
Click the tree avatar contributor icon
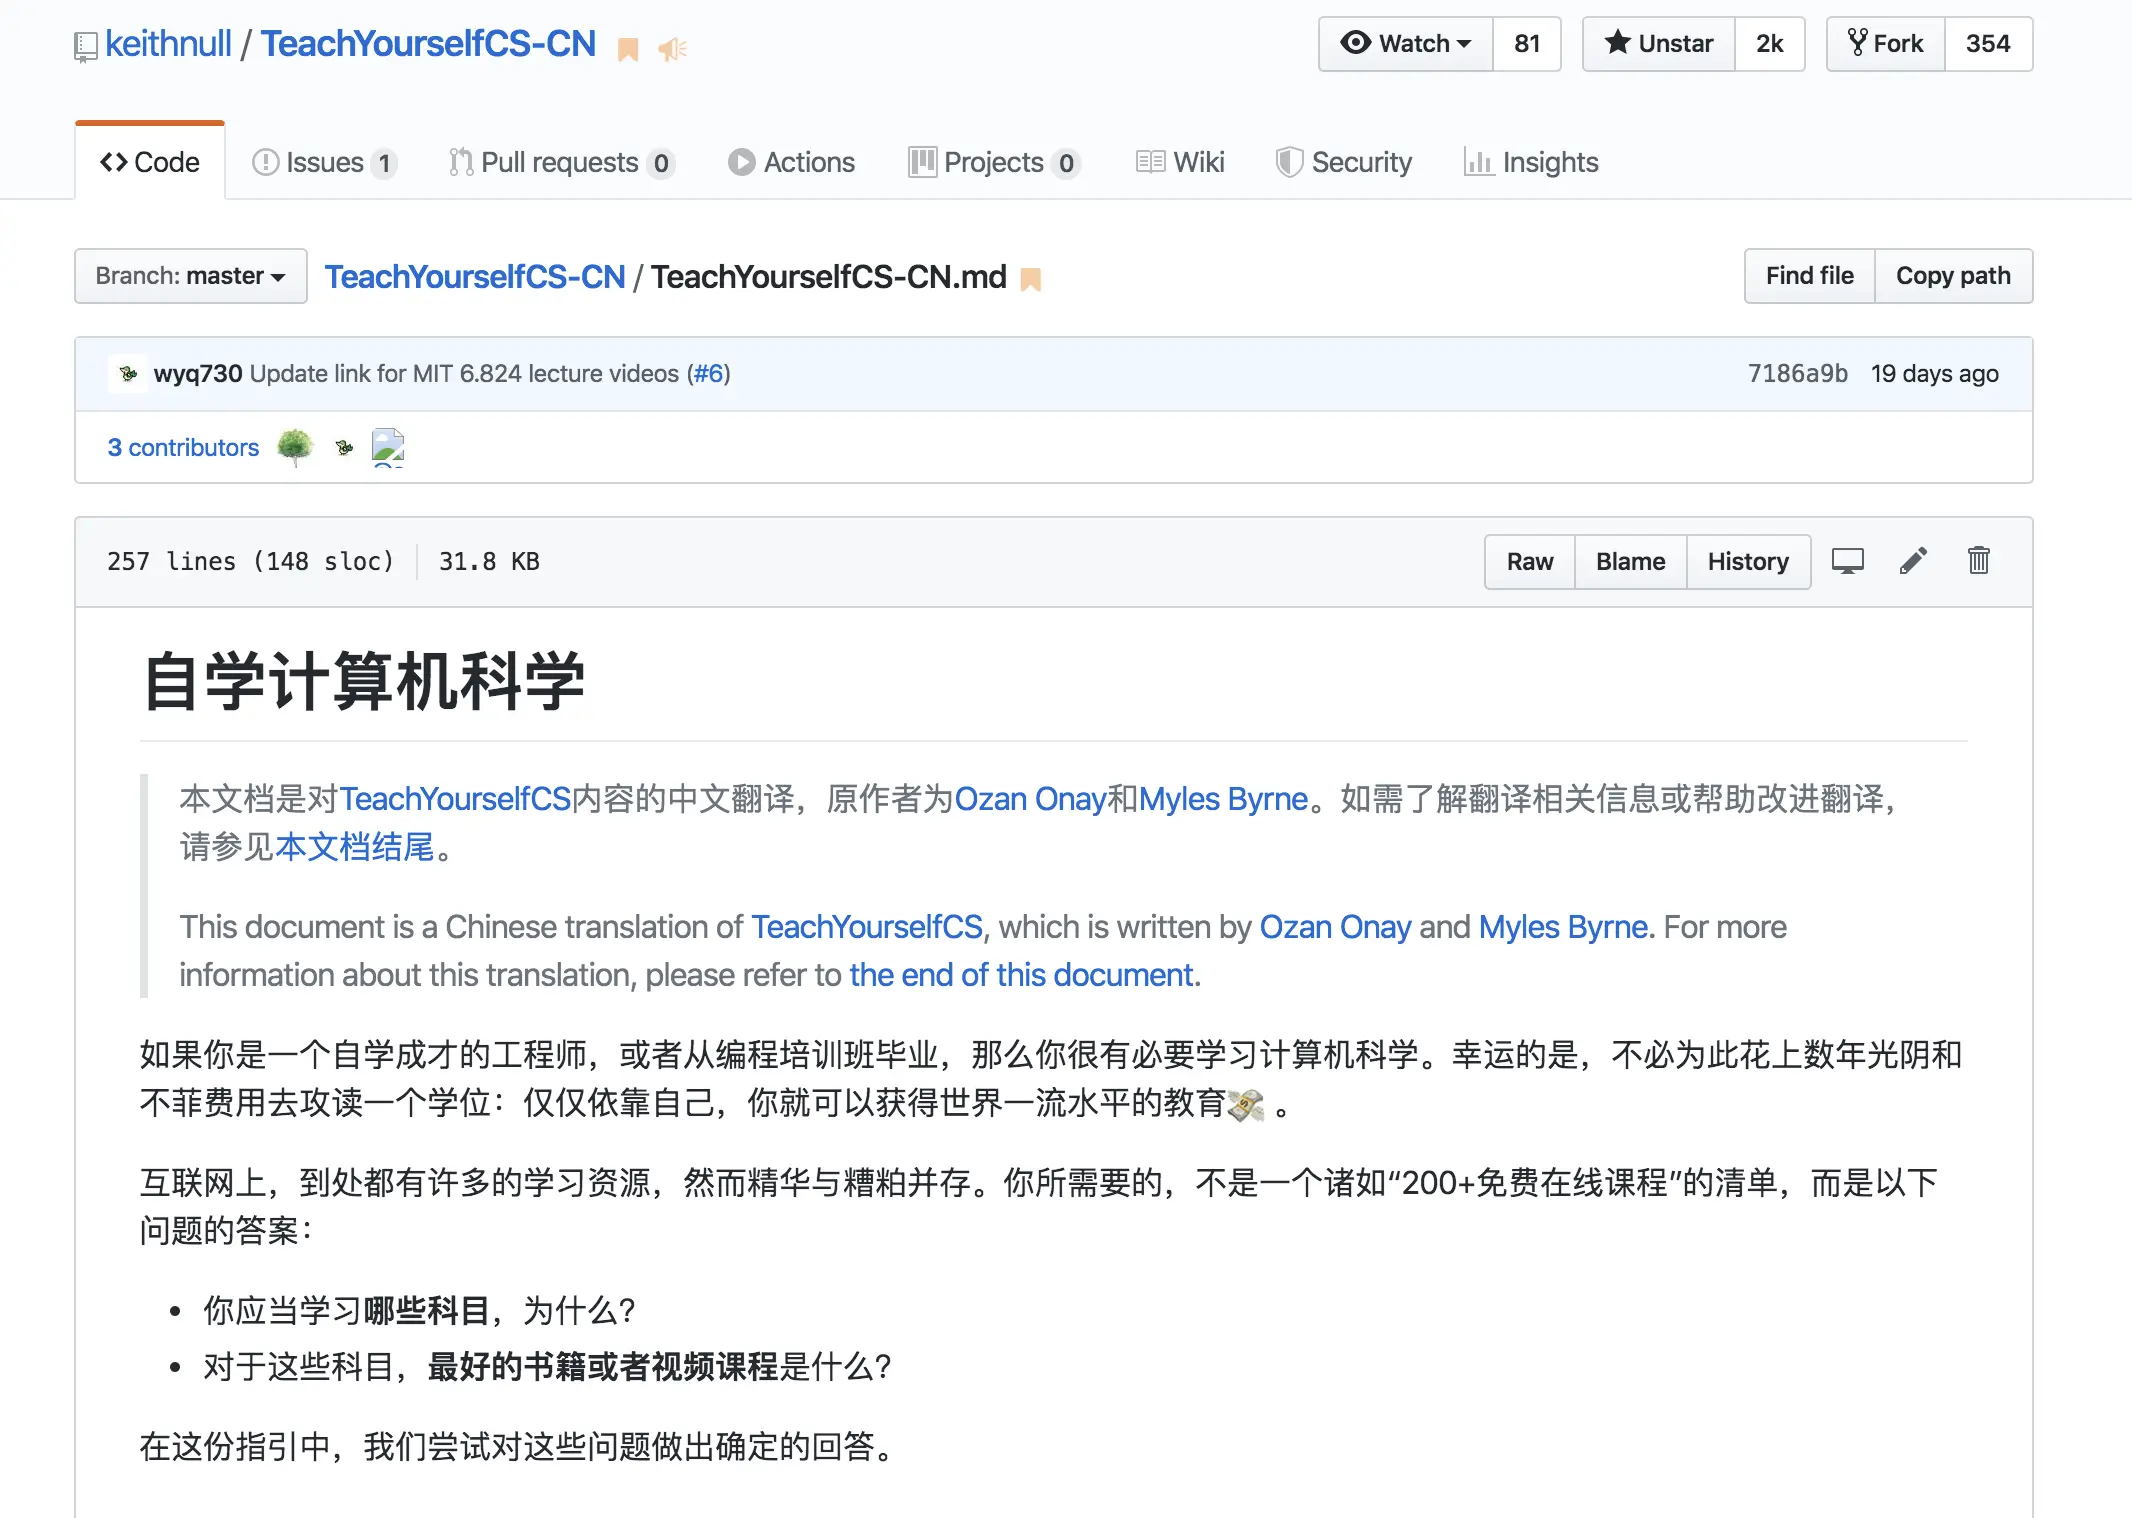(x=295, y=447)
